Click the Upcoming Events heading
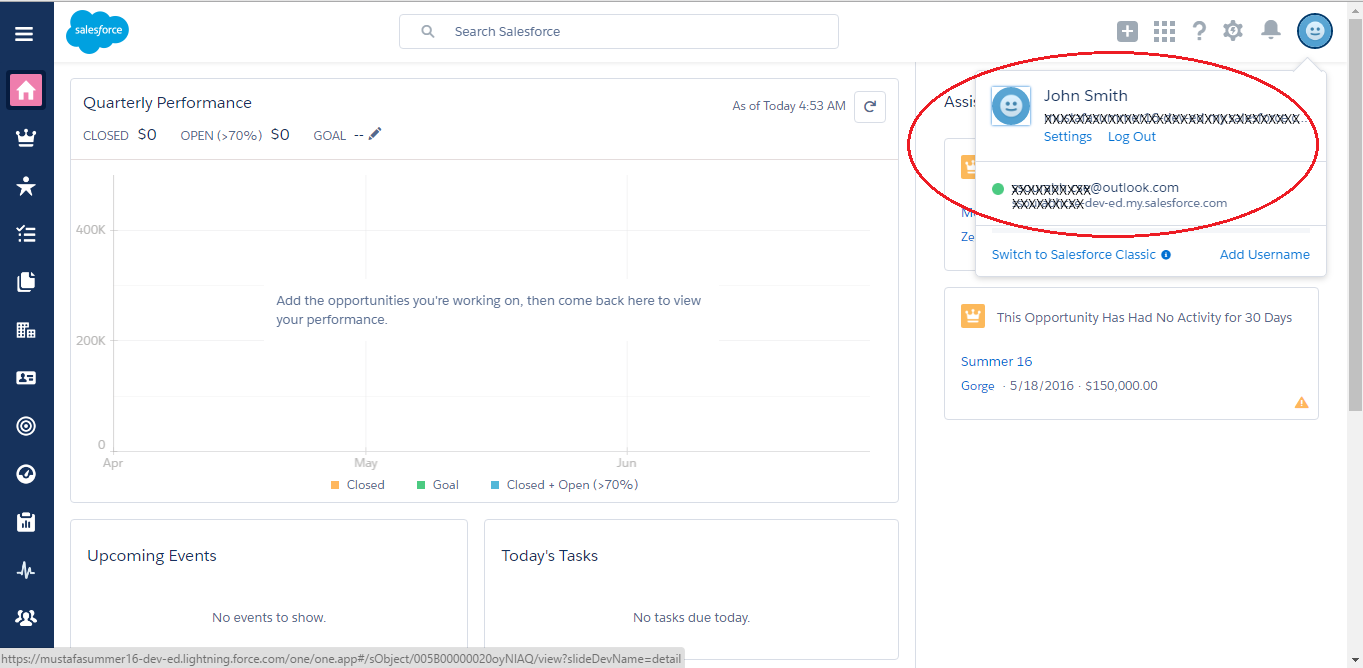1363x668 pixels. pos(152,556)
